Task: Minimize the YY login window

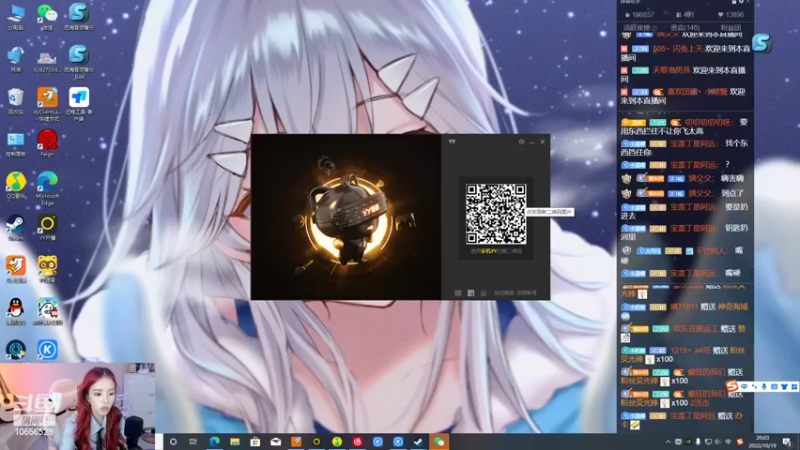Action: coord(532,141)
